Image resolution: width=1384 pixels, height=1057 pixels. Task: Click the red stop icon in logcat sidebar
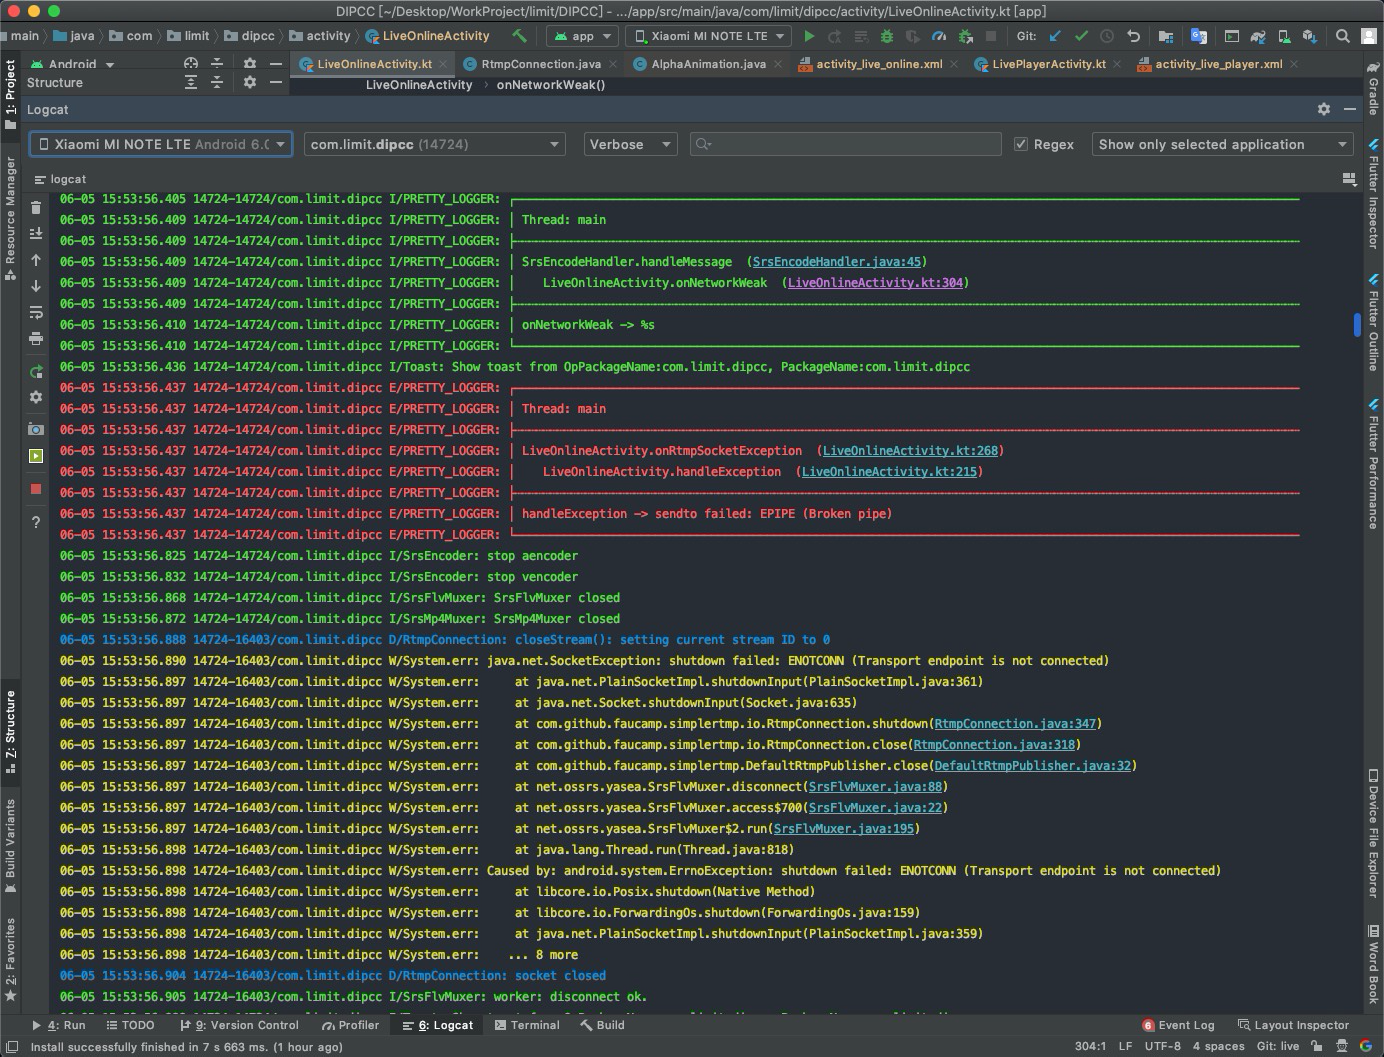pos(36,489)
